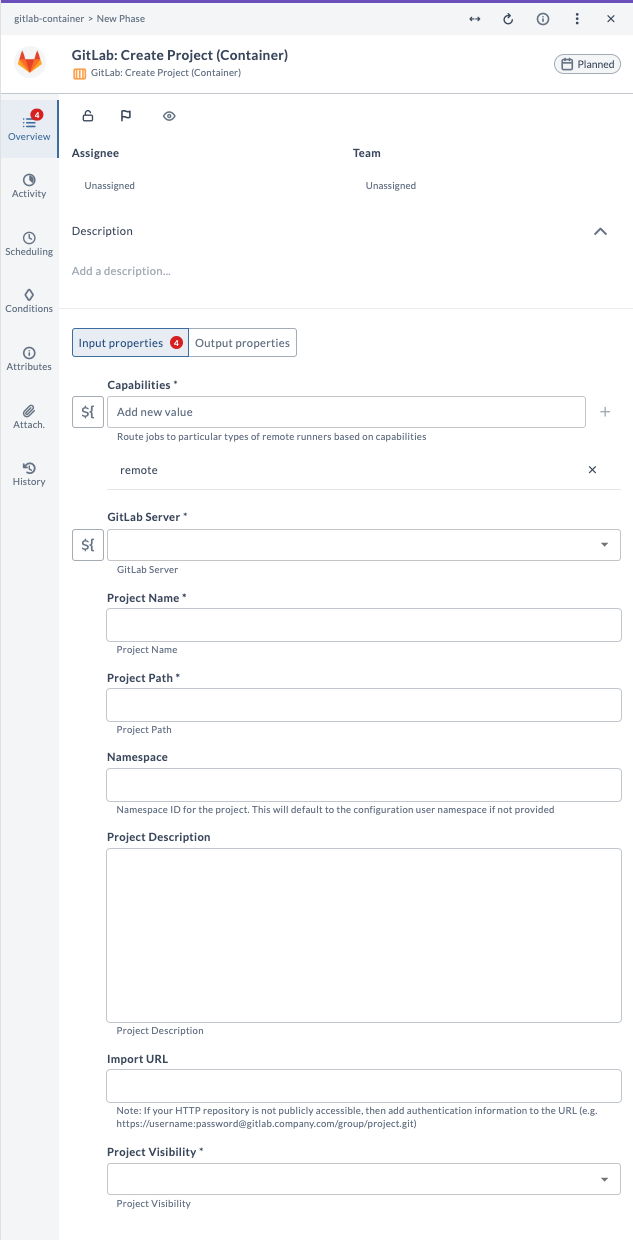Screen dimensions: 633x1240
Task: Open the Overview sidebar tab
Action: tap(29, 127)
